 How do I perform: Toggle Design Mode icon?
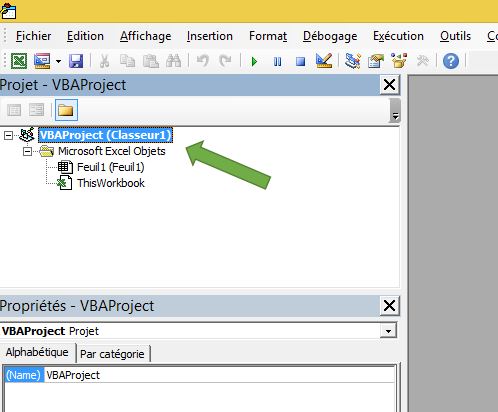tap(324, 61)
